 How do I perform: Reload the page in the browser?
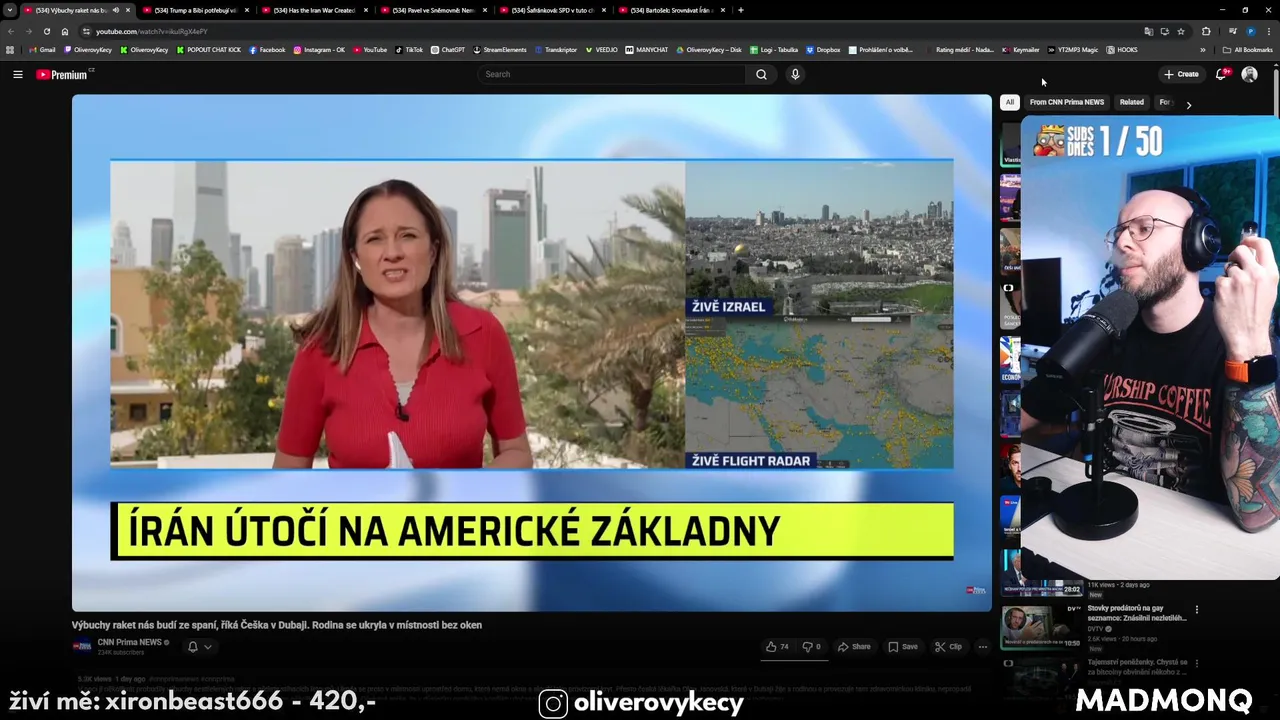[46, 31]
